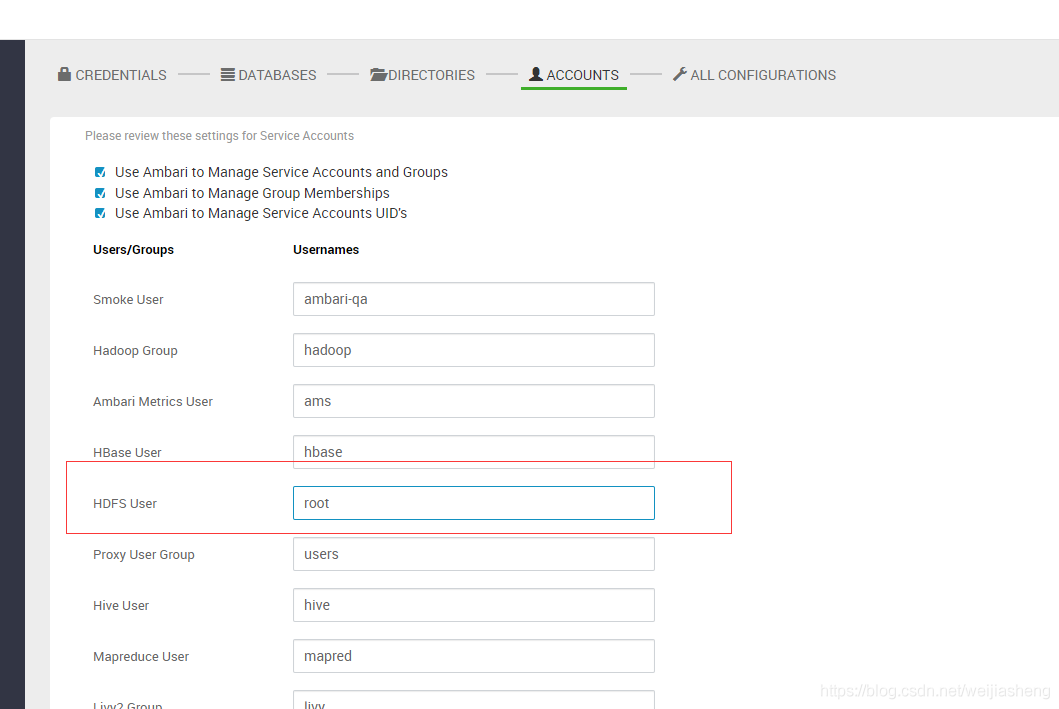Screen dimensions: 1059x709
Task: Switch to the Databases tab
Action: click(277, 75)
